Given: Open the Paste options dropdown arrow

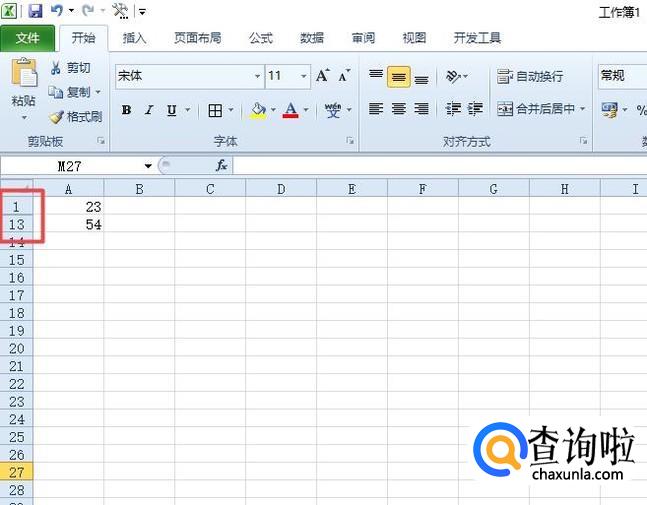Looking at the screenshot, I should (24, 118).
